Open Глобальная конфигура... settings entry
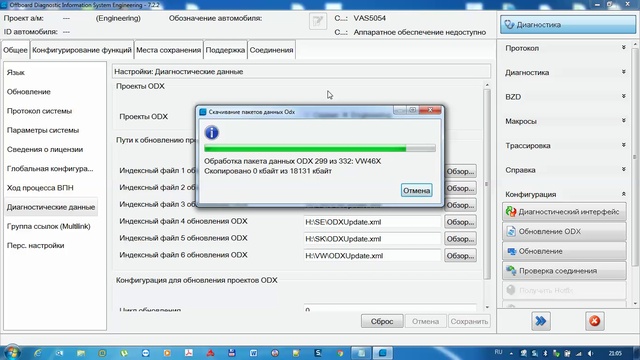The width and height of the screenshot is (640, 360). pos(50,169)
